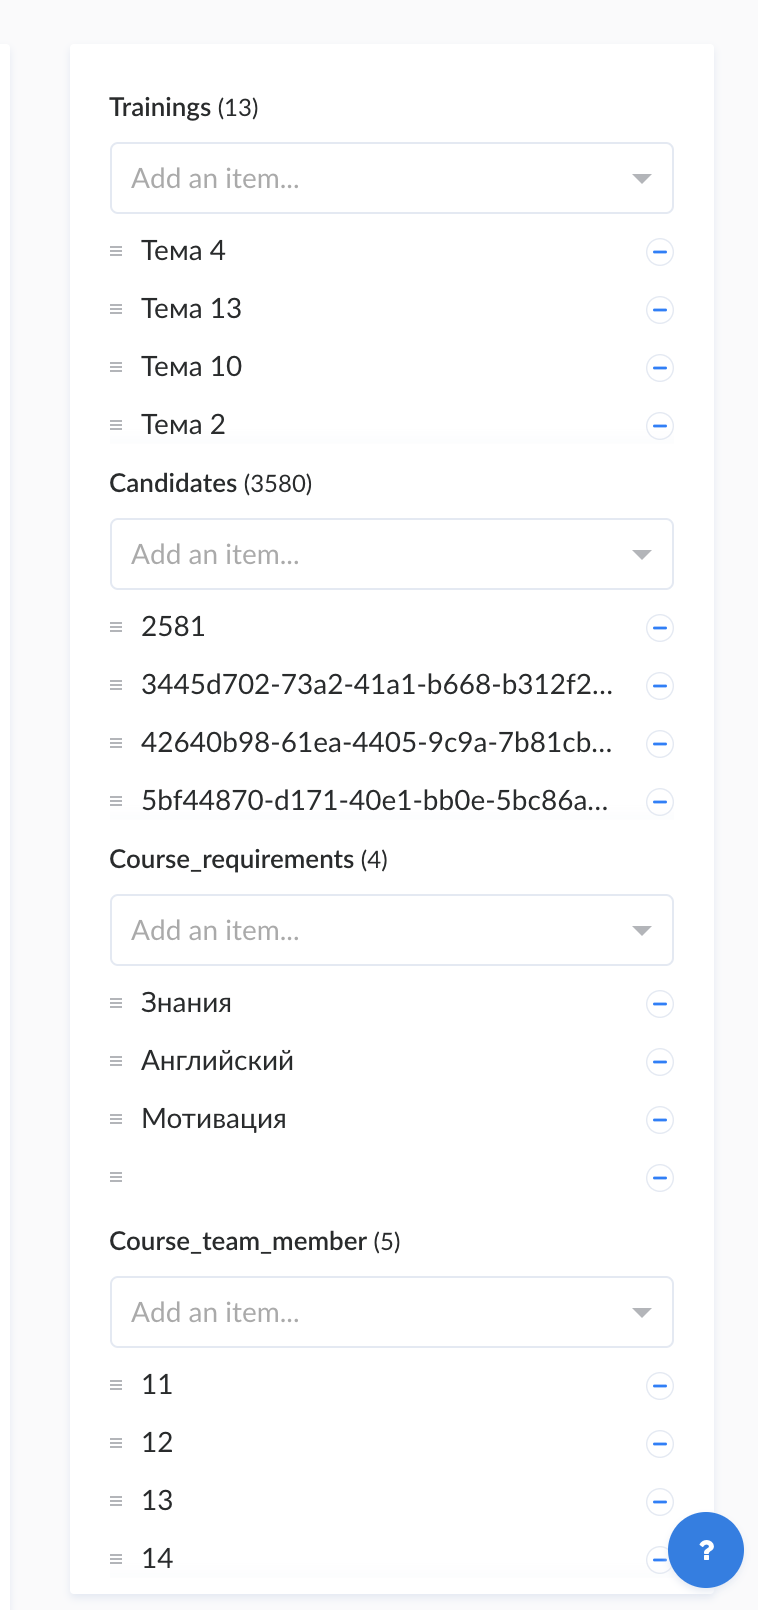The width and height of the screenshot is (758, 1610).
Task: Remove candidate beginning with "3445d702"
Action: click(x=660, y=686)
